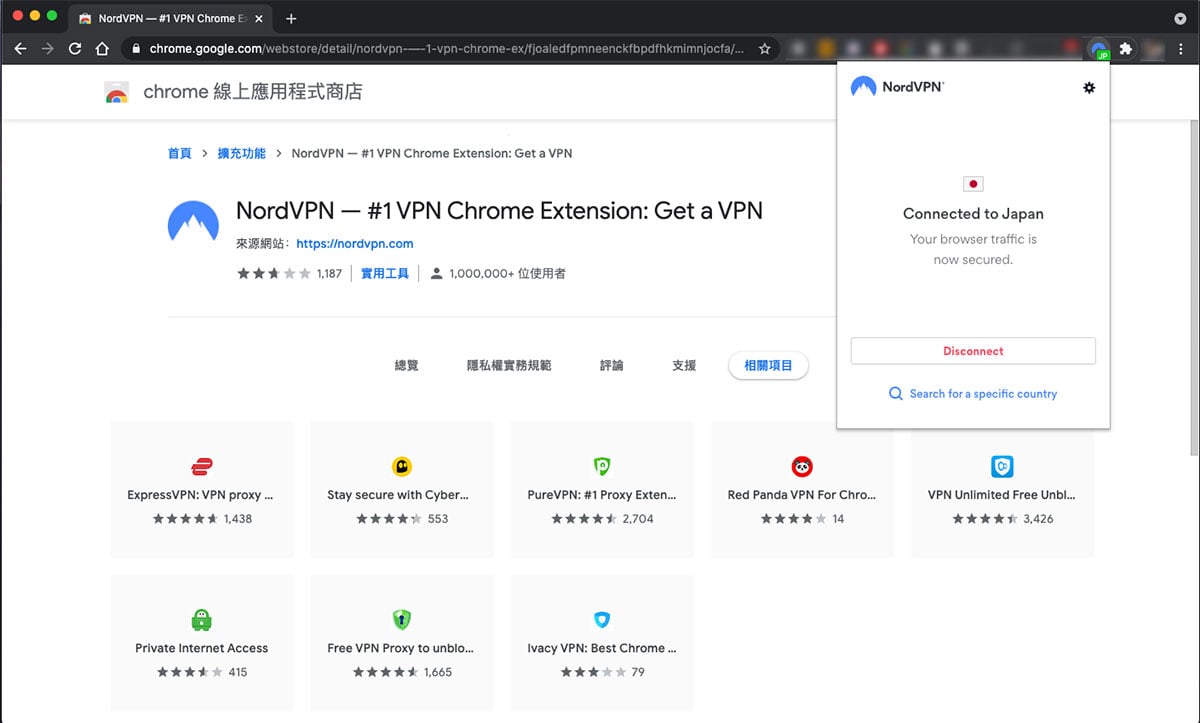Open Ivacy VPN: Best Chrome card title

[x=602, y=648]
